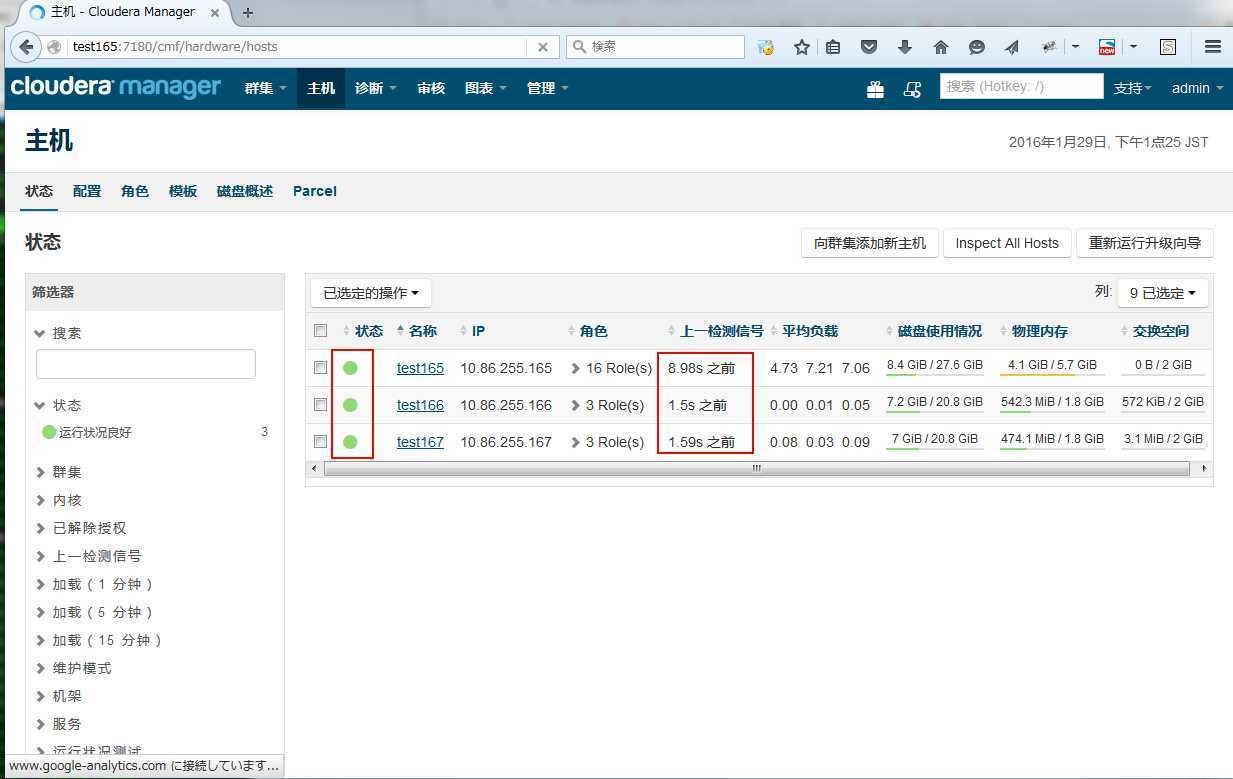Expand the 16 Role(s) for test165

point(611,368)
